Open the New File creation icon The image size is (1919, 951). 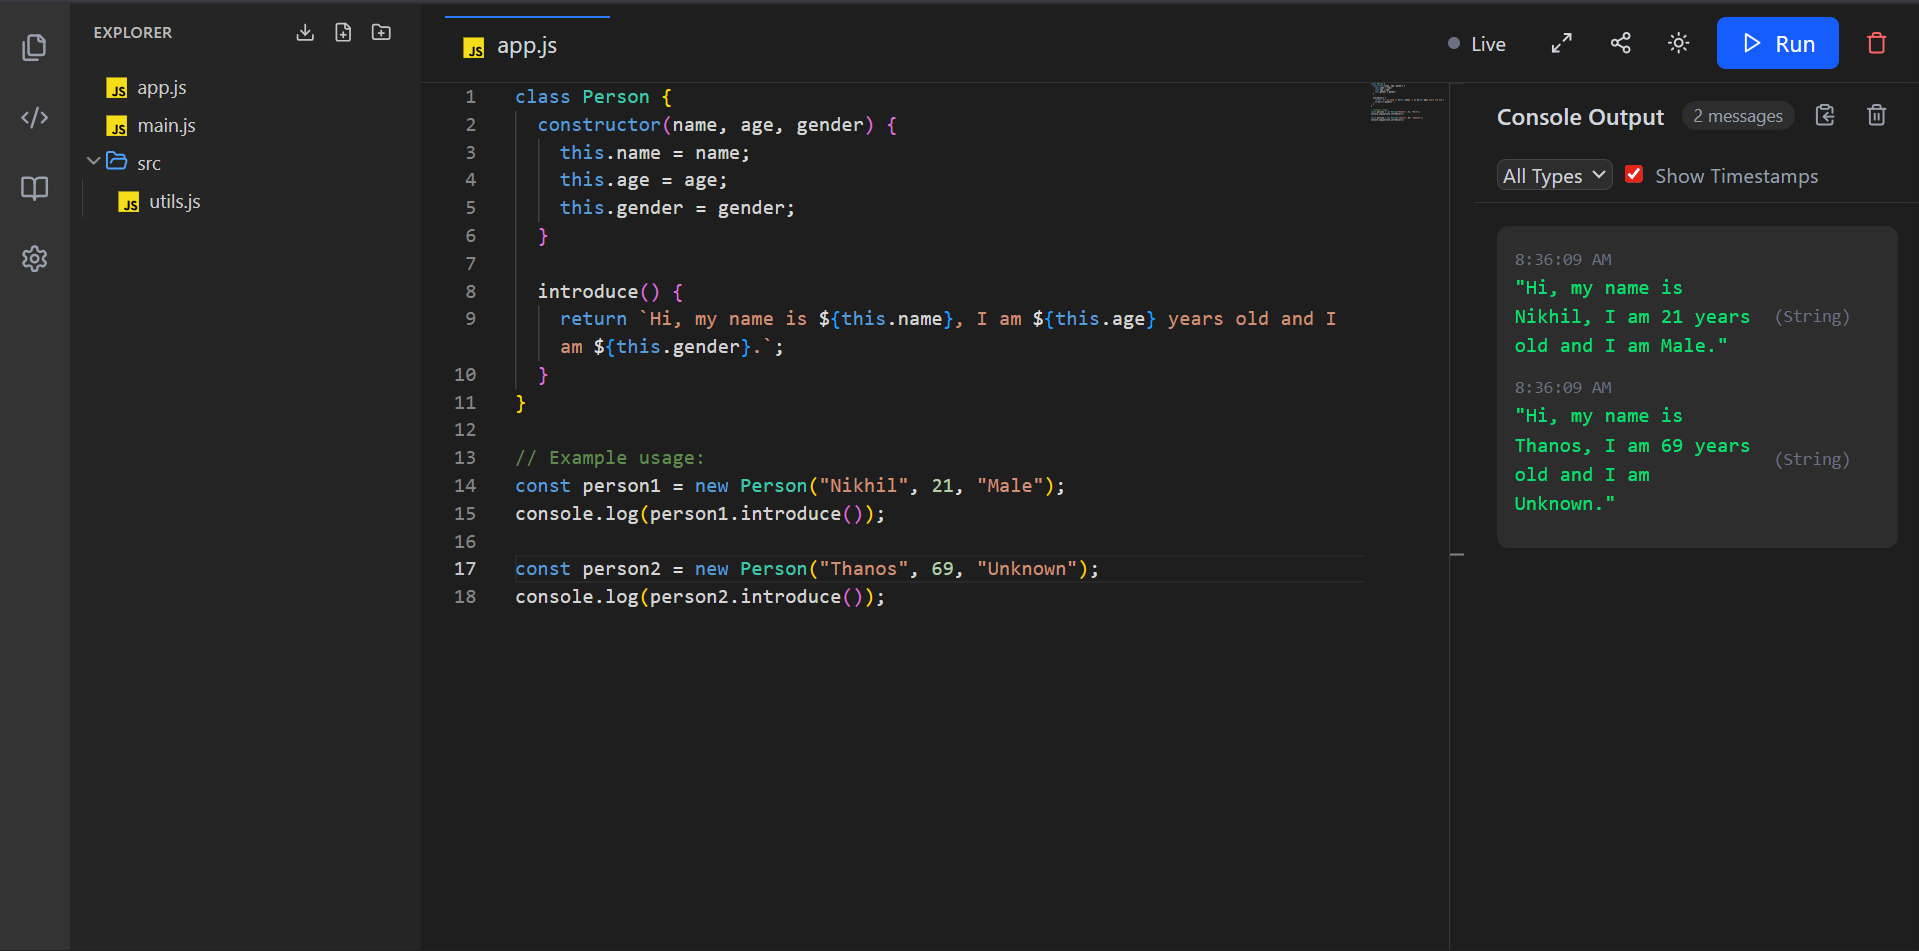point(343,32)
